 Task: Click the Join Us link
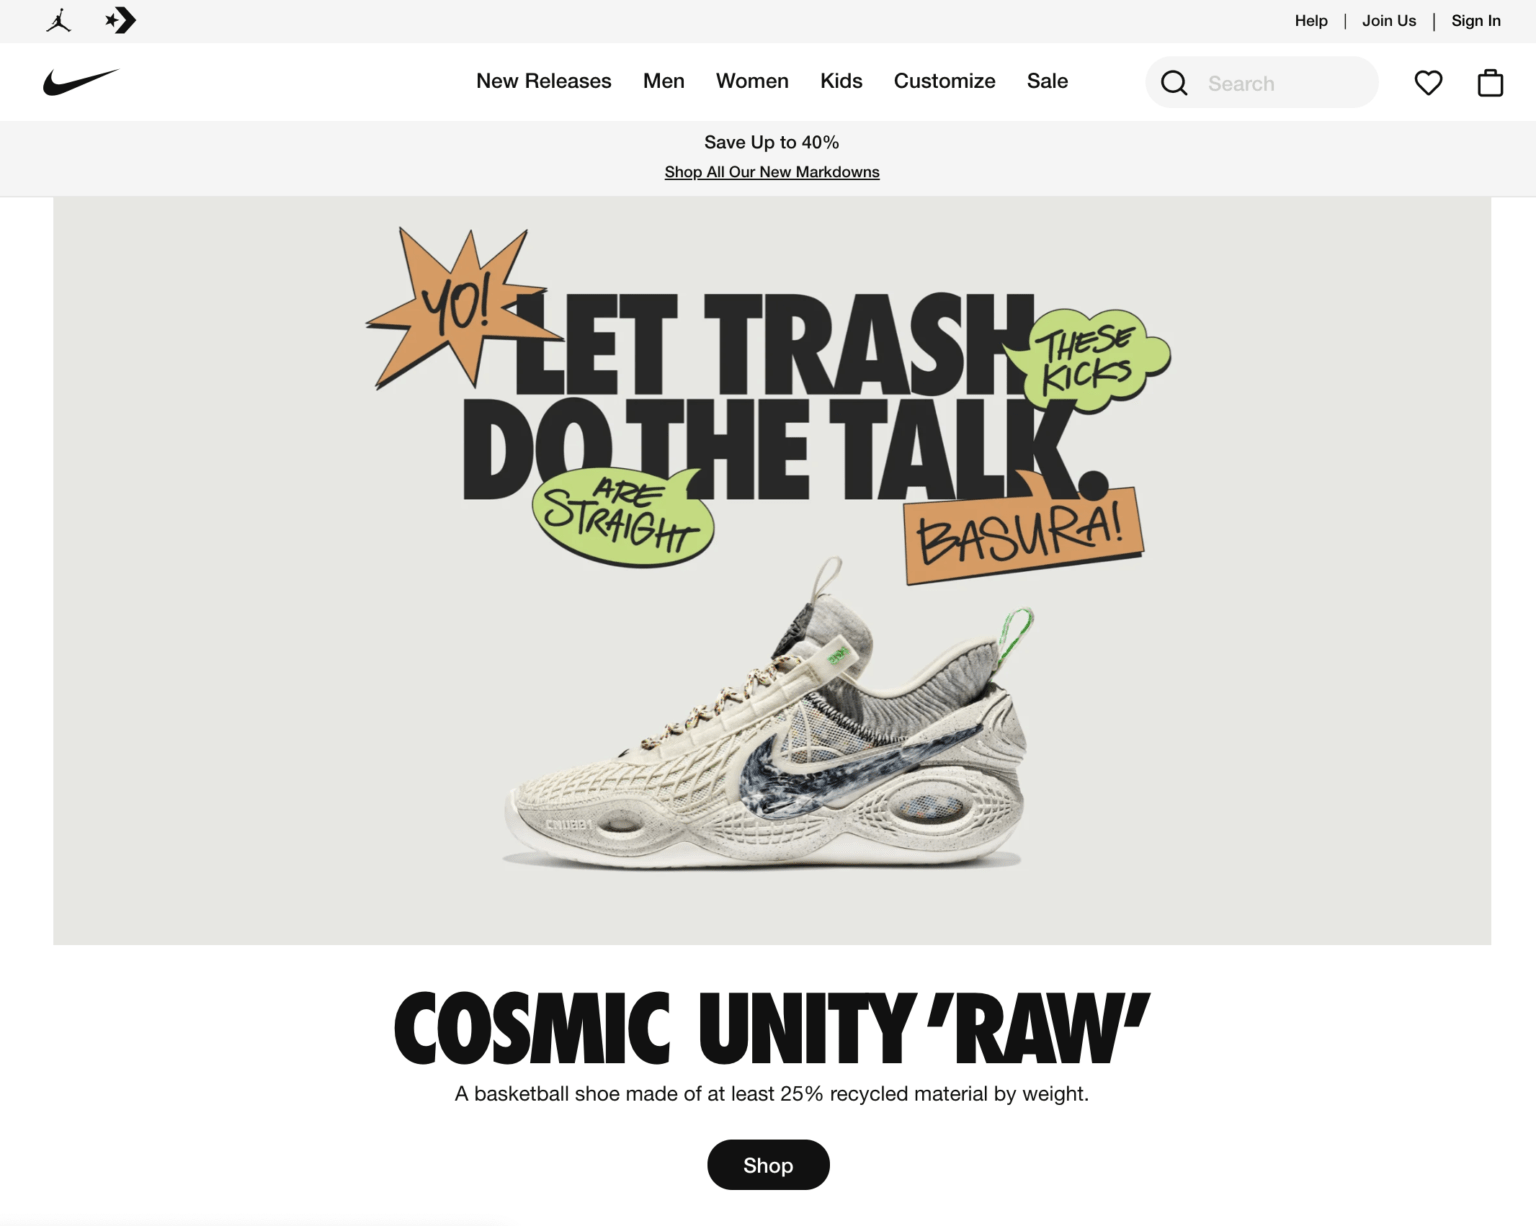point(1389,21)
